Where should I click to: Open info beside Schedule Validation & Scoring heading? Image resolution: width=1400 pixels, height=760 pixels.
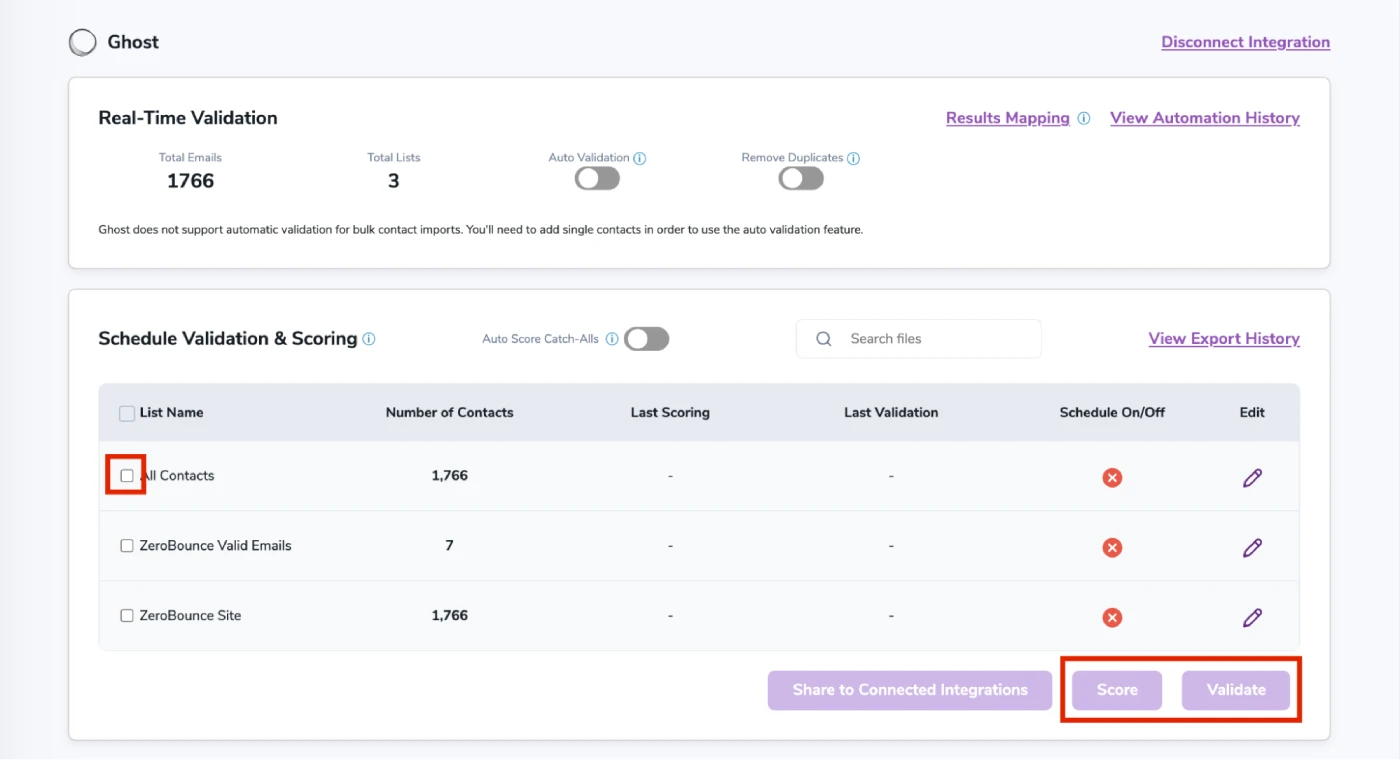pyautogui.click(x=368, y=338)
